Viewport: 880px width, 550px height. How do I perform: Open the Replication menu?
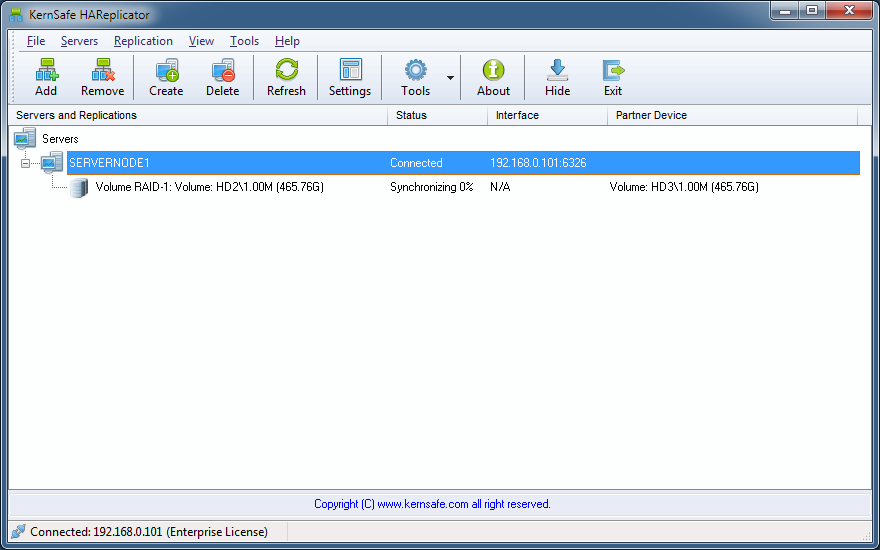(143, 41)
